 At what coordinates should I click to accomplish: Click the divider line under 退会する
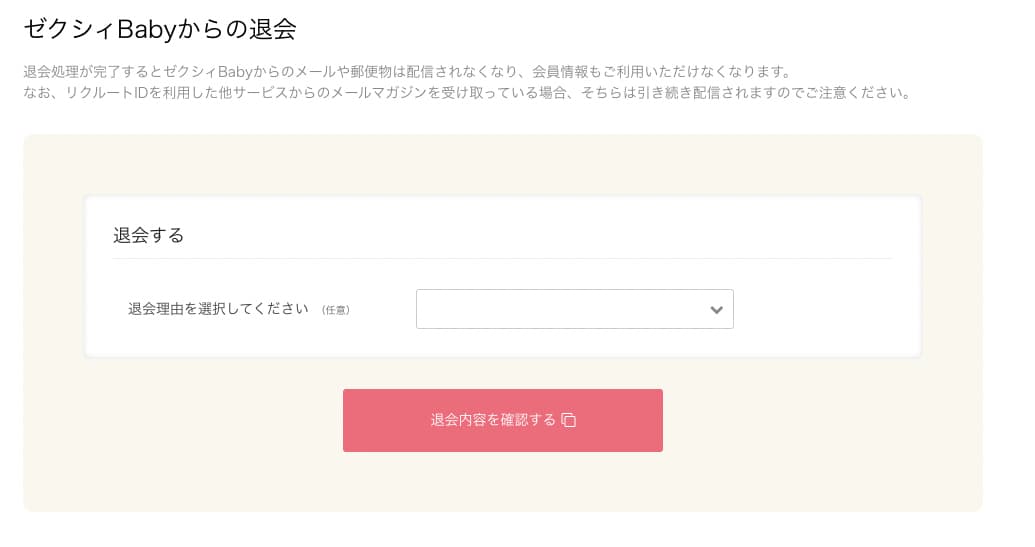(502, 259)
